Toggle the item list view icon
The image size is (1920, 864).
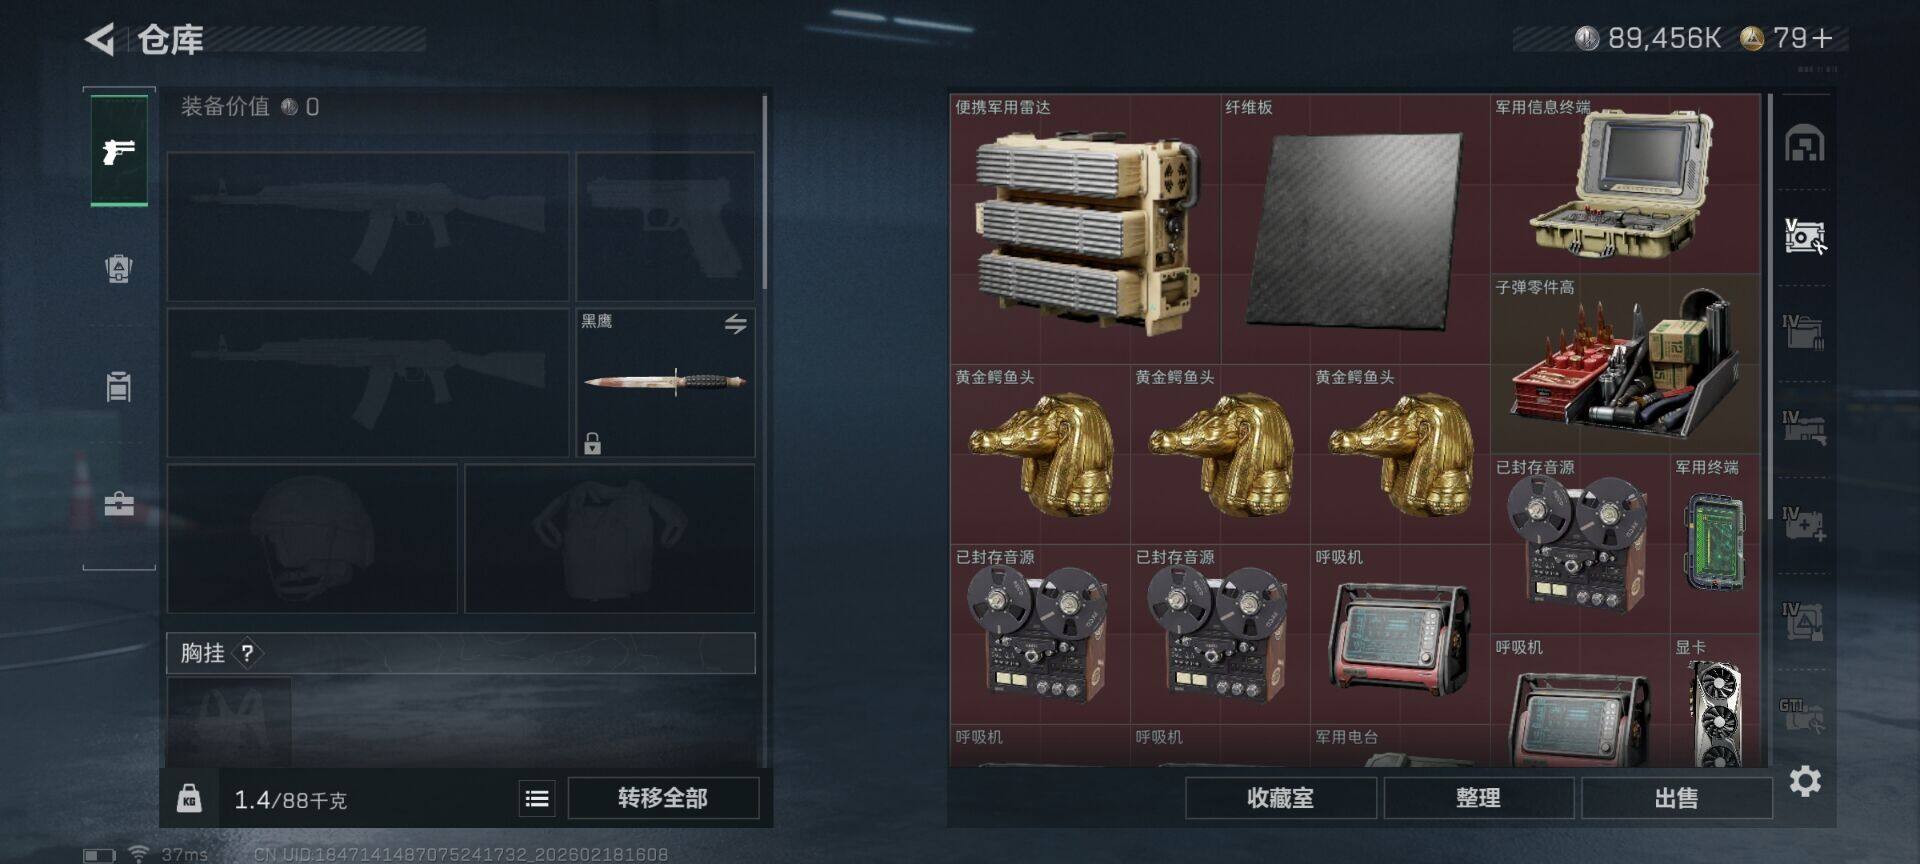(537, 798)
